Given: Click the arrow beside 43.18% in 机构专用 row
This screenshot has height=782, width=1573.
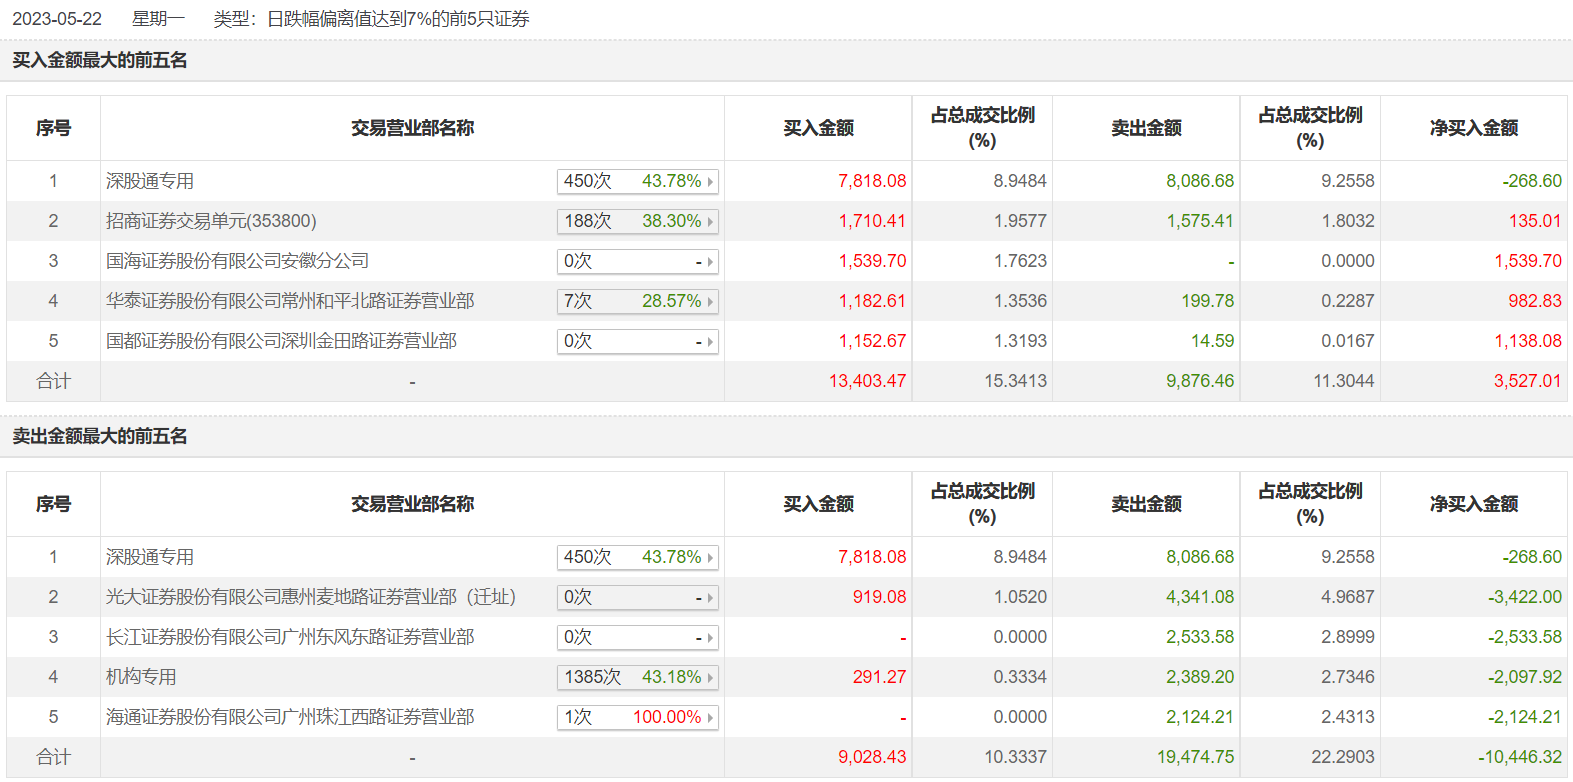Looking at the screenshot, I should pos(710,678).
